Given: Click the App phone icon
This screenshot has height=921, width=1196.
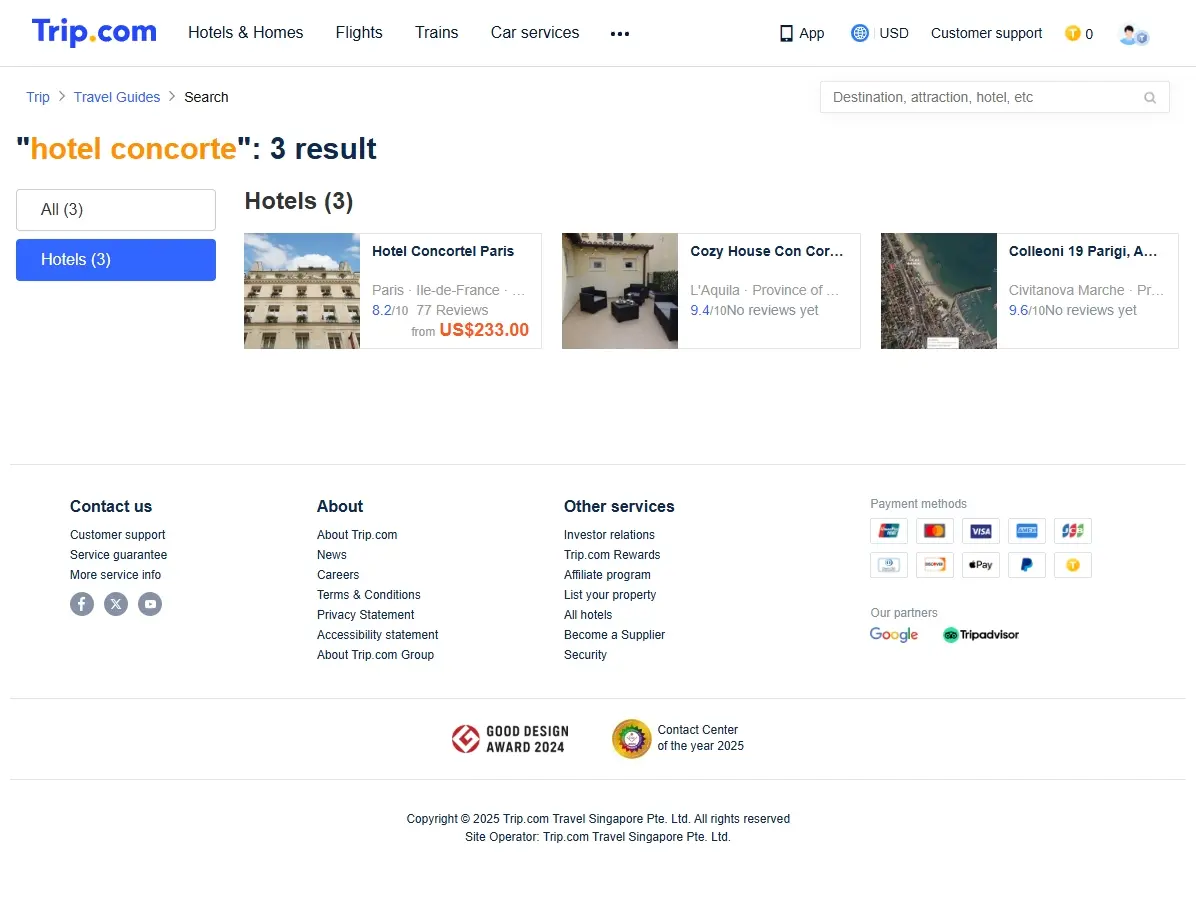Looking at the screenshot, I should [x=786, y=34].
